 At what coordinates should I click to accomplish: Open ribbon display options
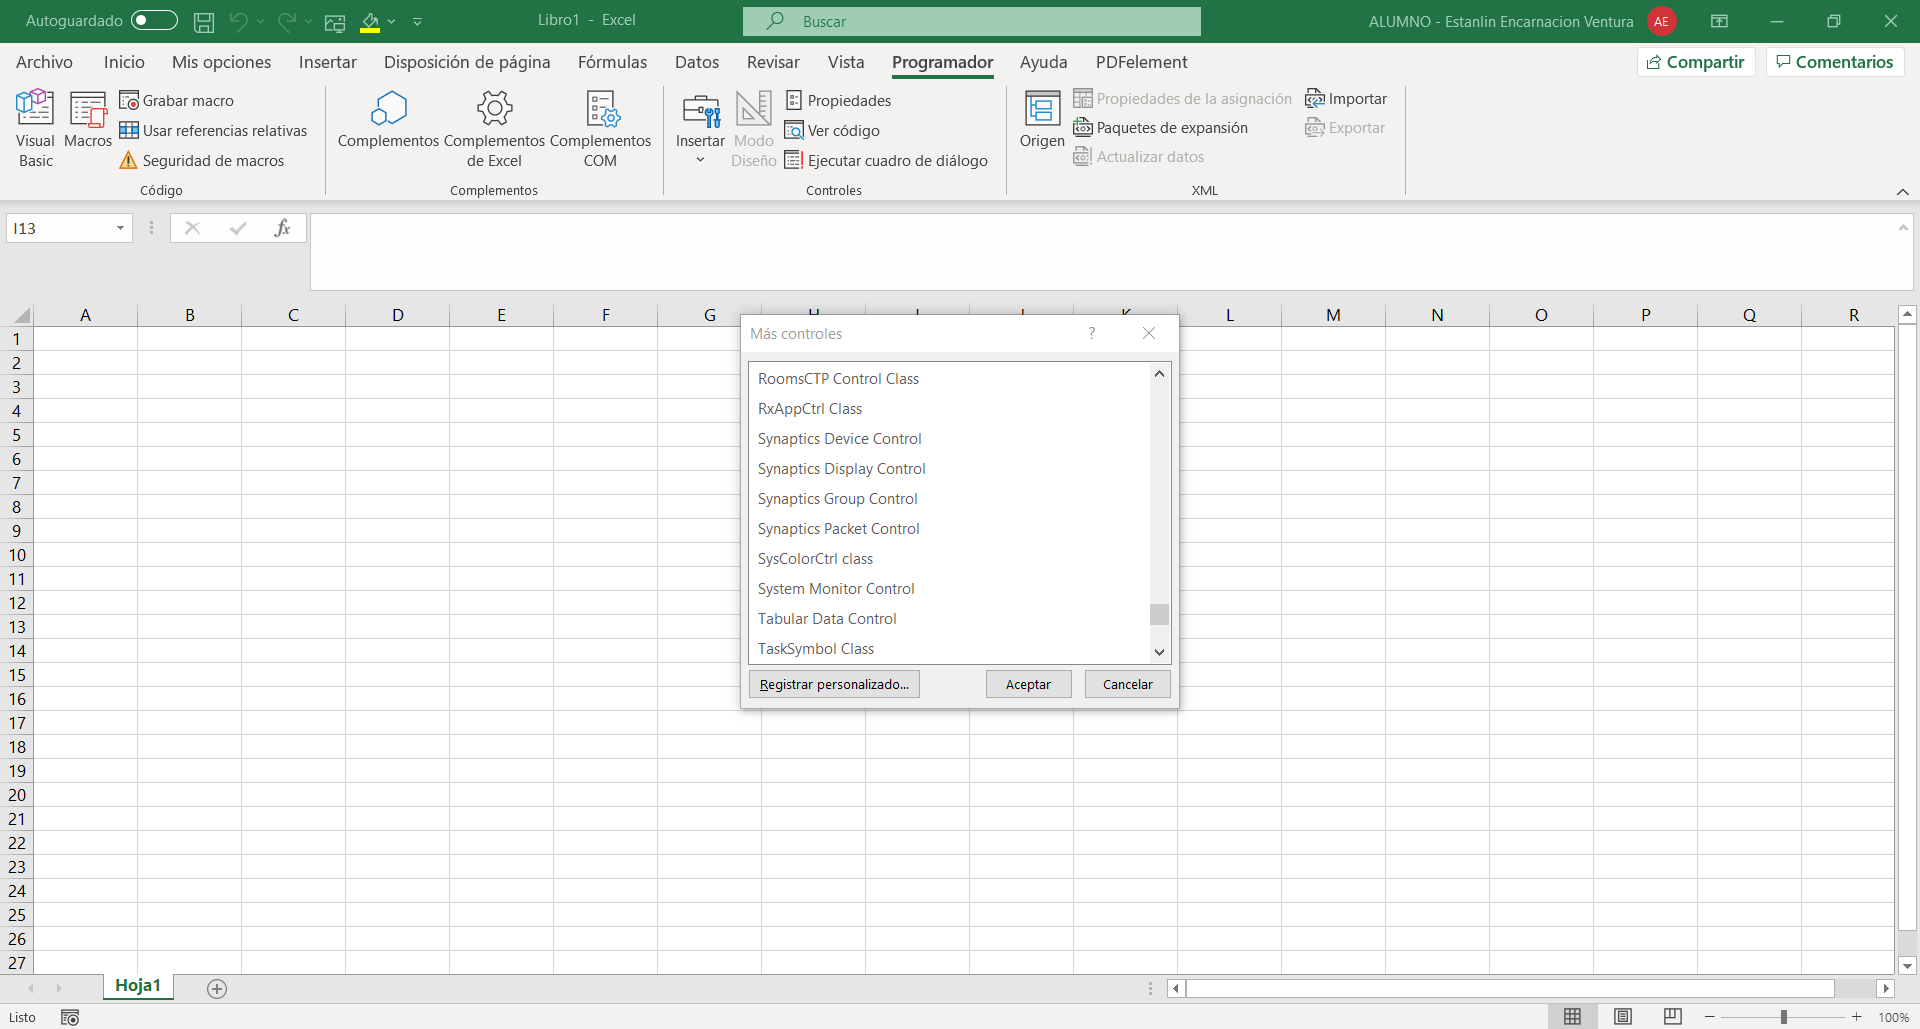pyautogui.click(x=1720, y=21)
